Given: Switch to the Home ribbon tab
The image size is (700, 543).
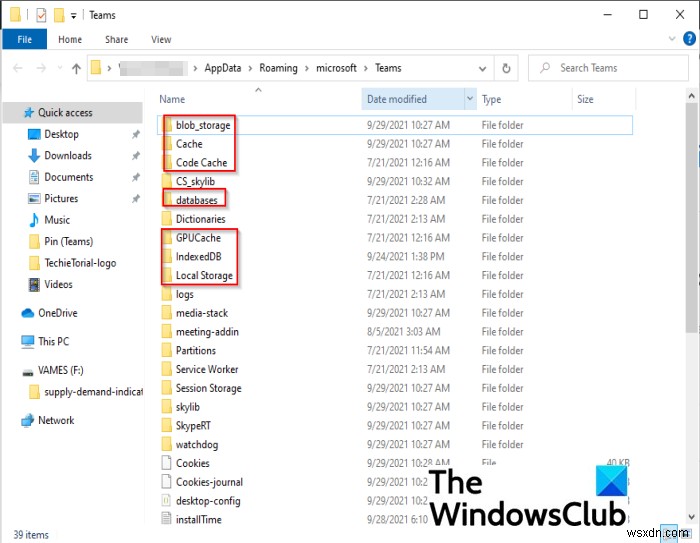Looking at the screenshot, I should point(70,39).
